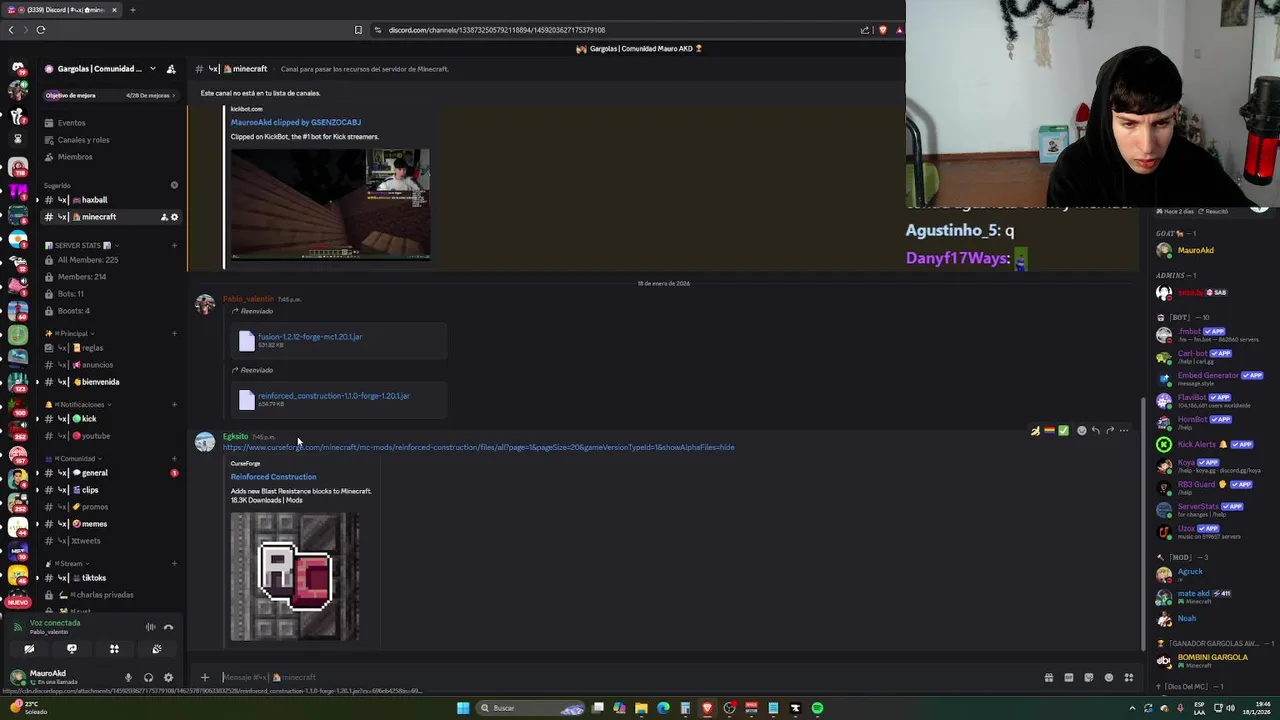Switch to the haxball channel

tap(110, 200)
